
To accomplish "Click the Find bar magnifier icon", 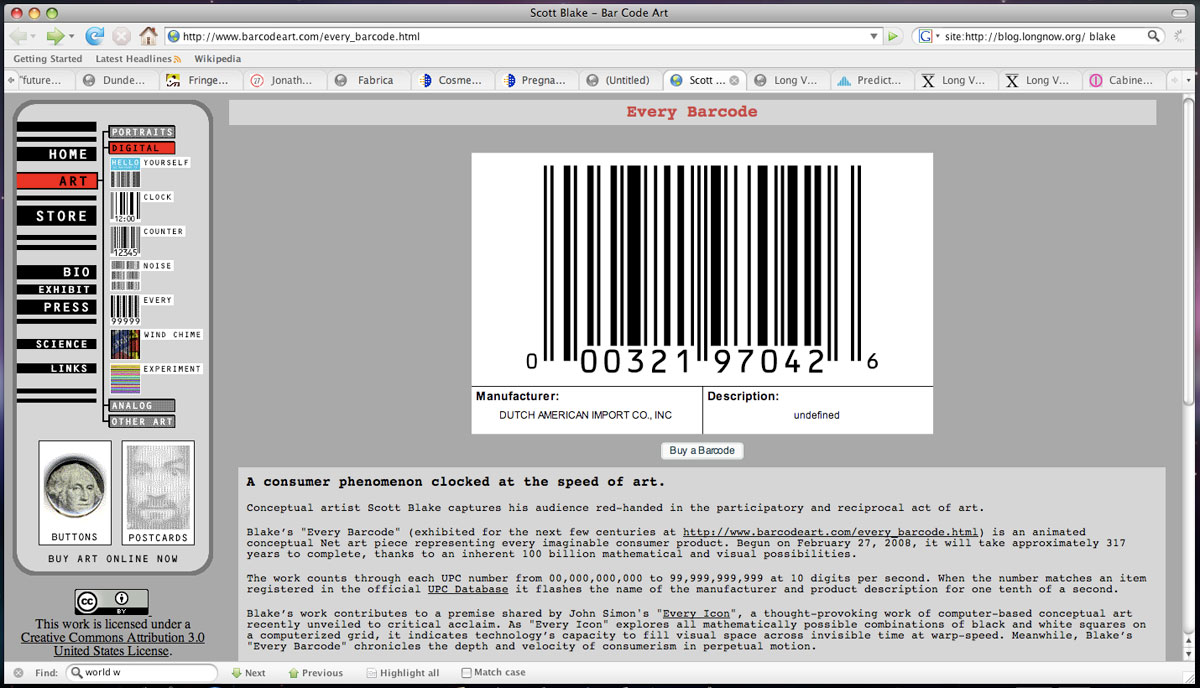I will click(x=76, y=673).
